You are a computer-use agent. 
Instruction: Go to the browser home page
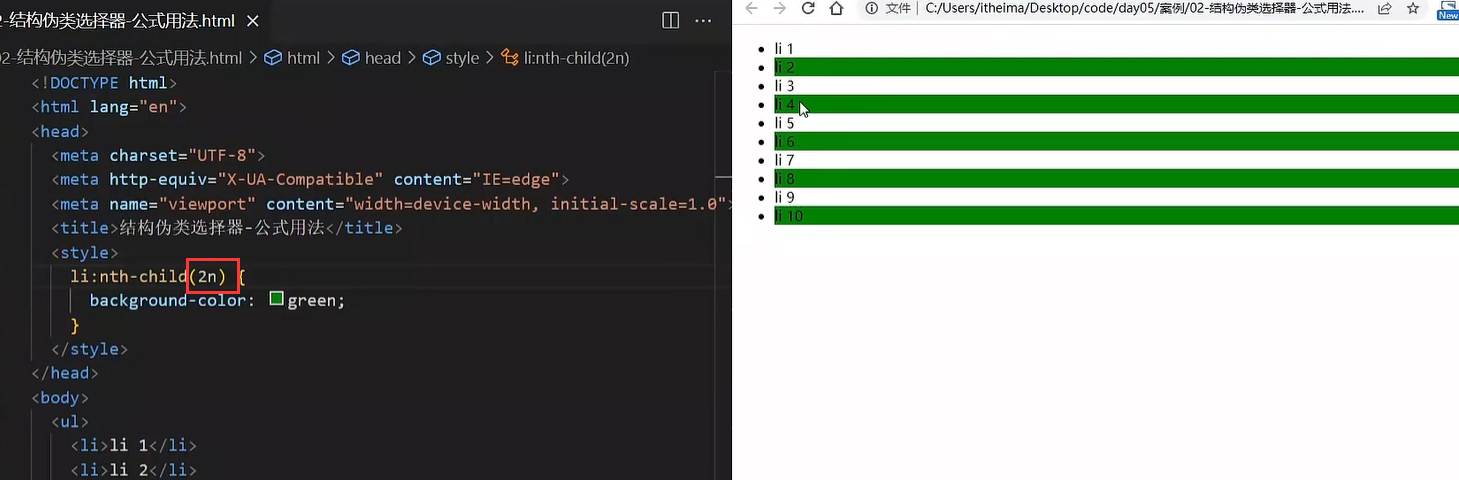point(837,9)
